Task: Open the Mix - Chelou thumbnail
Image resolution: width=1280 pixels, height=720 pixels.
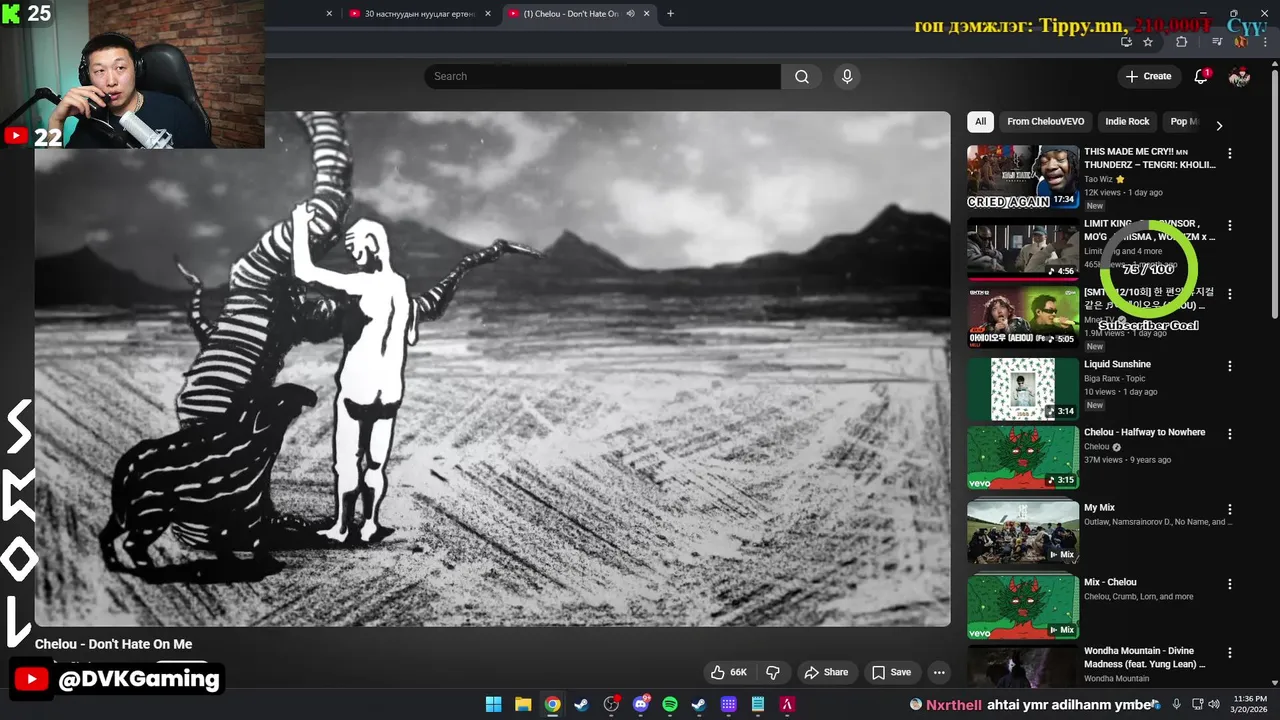Action: click(1023, 607)
